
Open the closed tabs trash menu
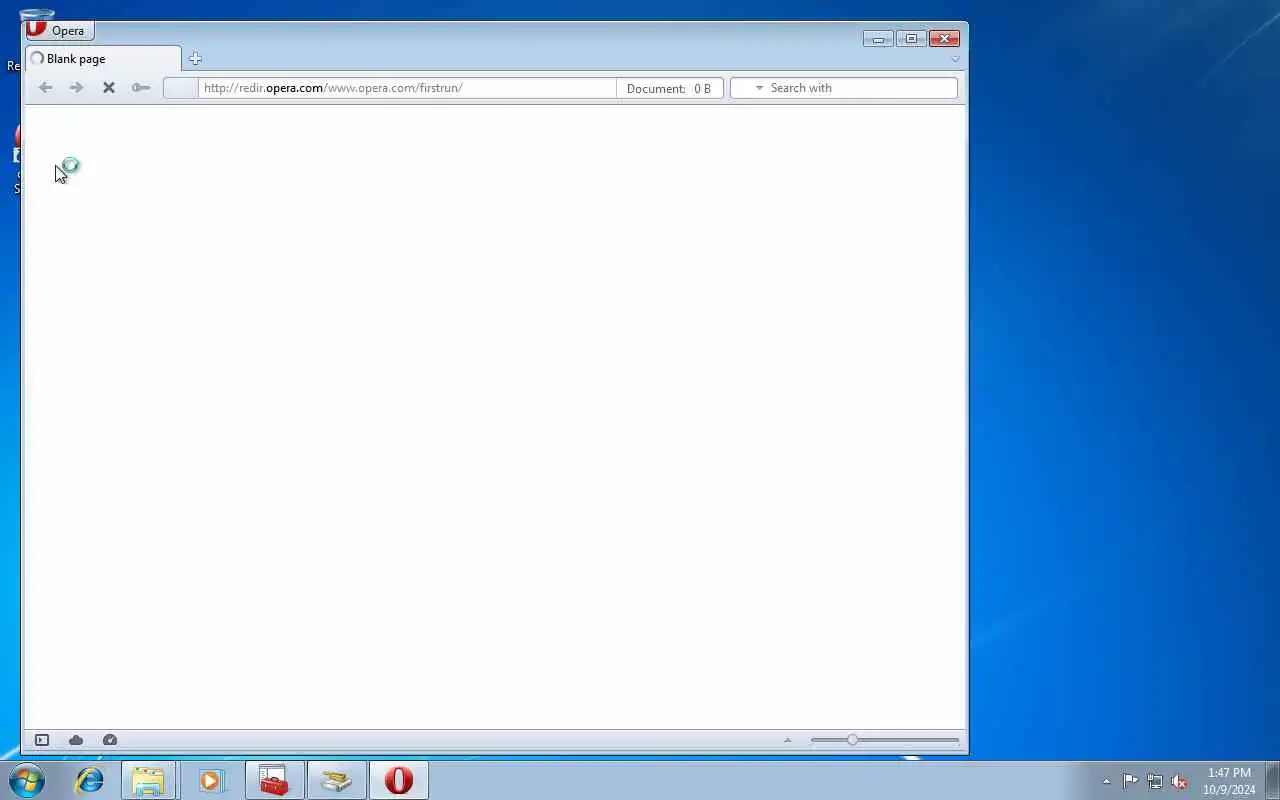coord(955,59)
